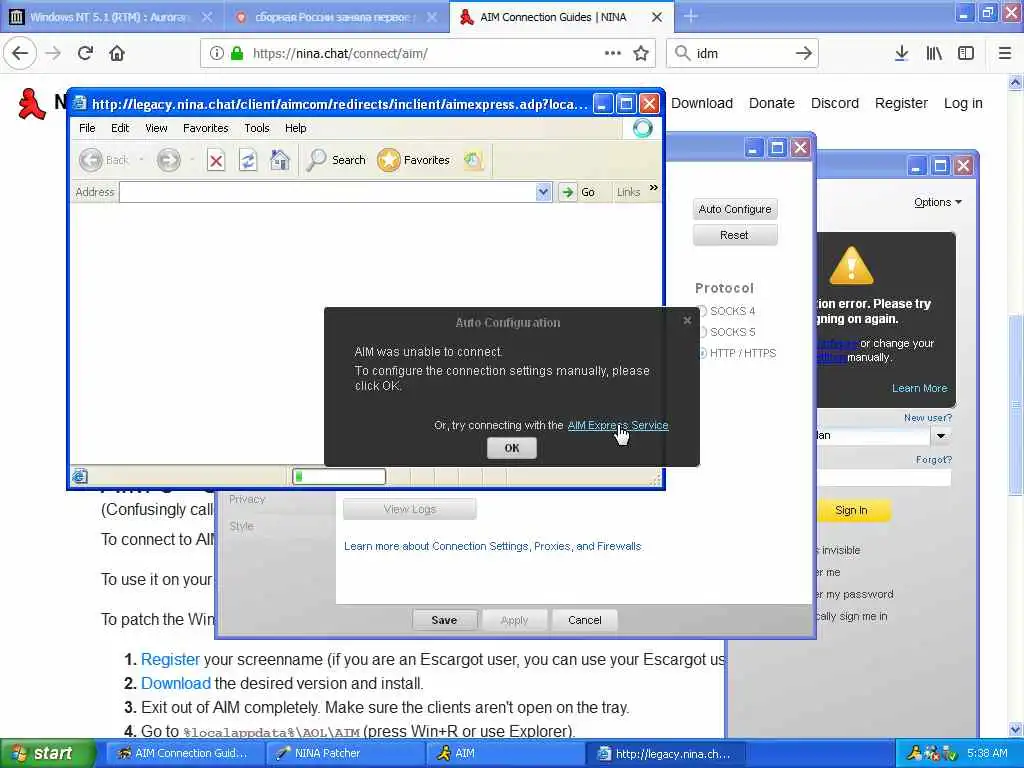Screen dimensions: 1024x768
Task: Click IE Refresh button
Action: pos(248,160)
